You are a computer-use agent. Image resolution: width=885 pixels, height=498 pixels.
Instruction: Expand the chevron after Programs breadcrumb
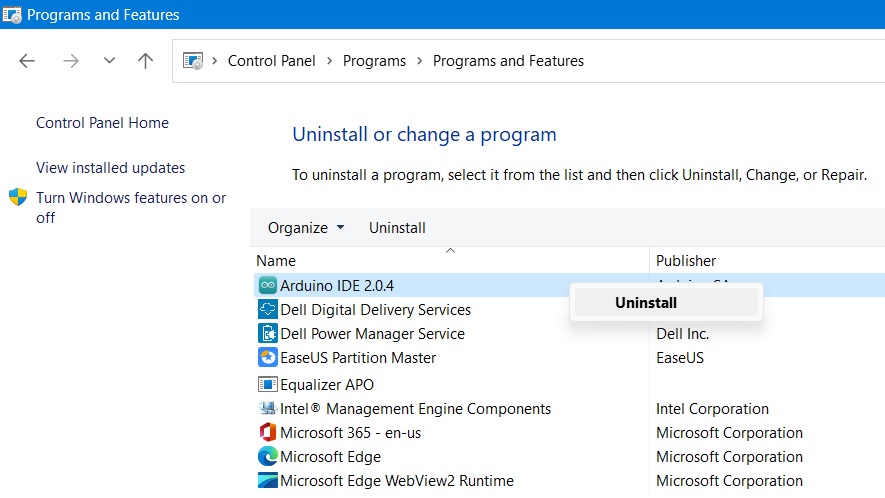coord(419,60)
